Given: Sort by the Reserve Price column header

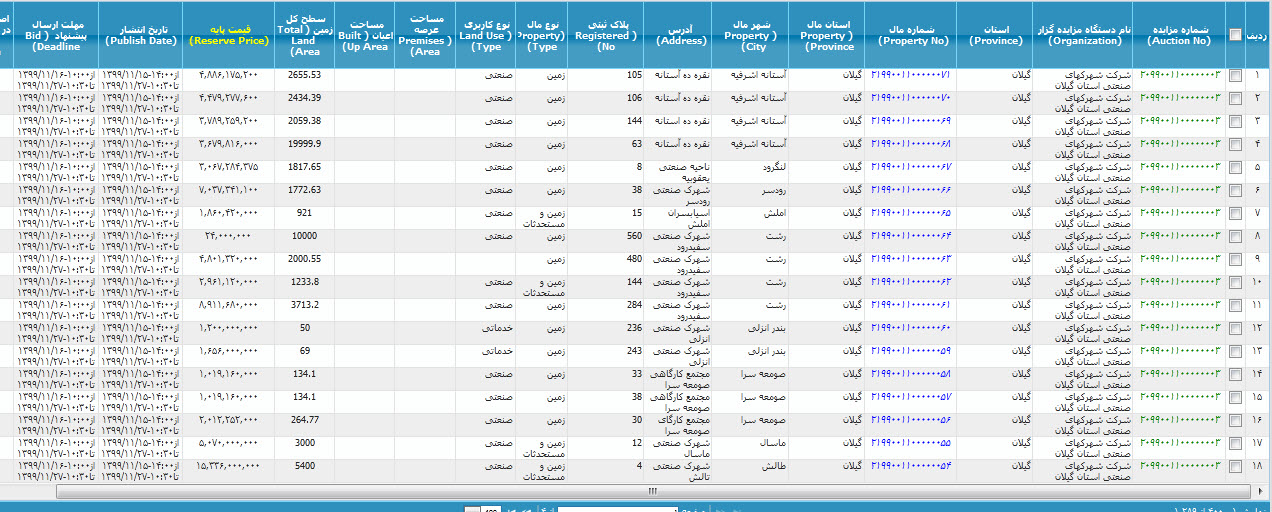Looking at the screenshot, I should click(x=230, y=34).
